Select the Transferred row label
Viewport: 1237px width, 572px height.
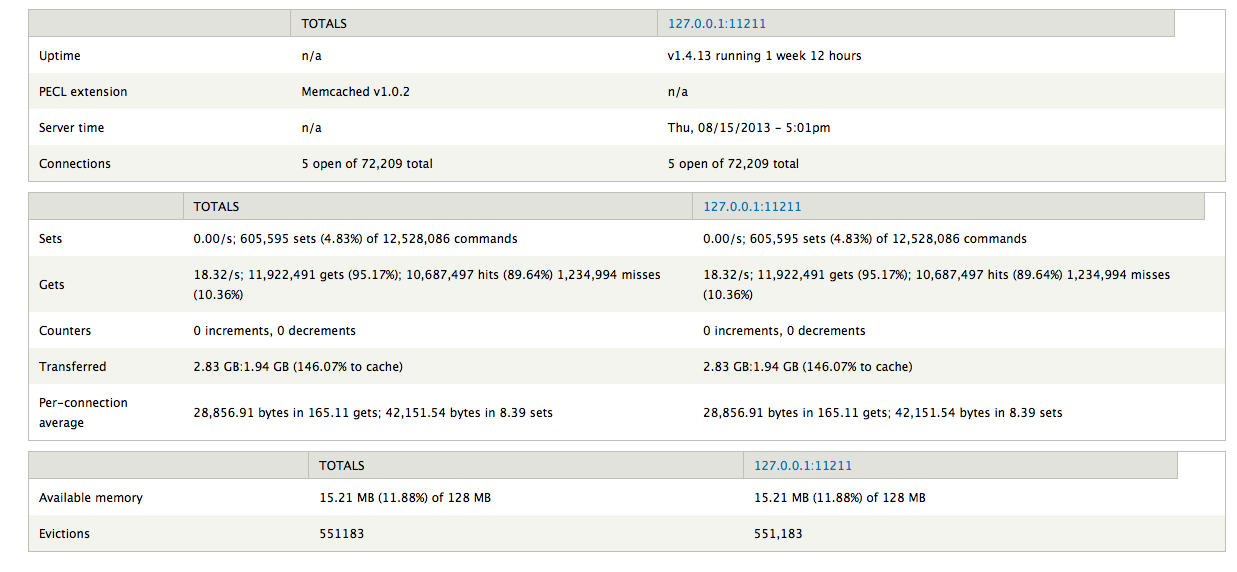pyautogui.click(x=72, y=367)
